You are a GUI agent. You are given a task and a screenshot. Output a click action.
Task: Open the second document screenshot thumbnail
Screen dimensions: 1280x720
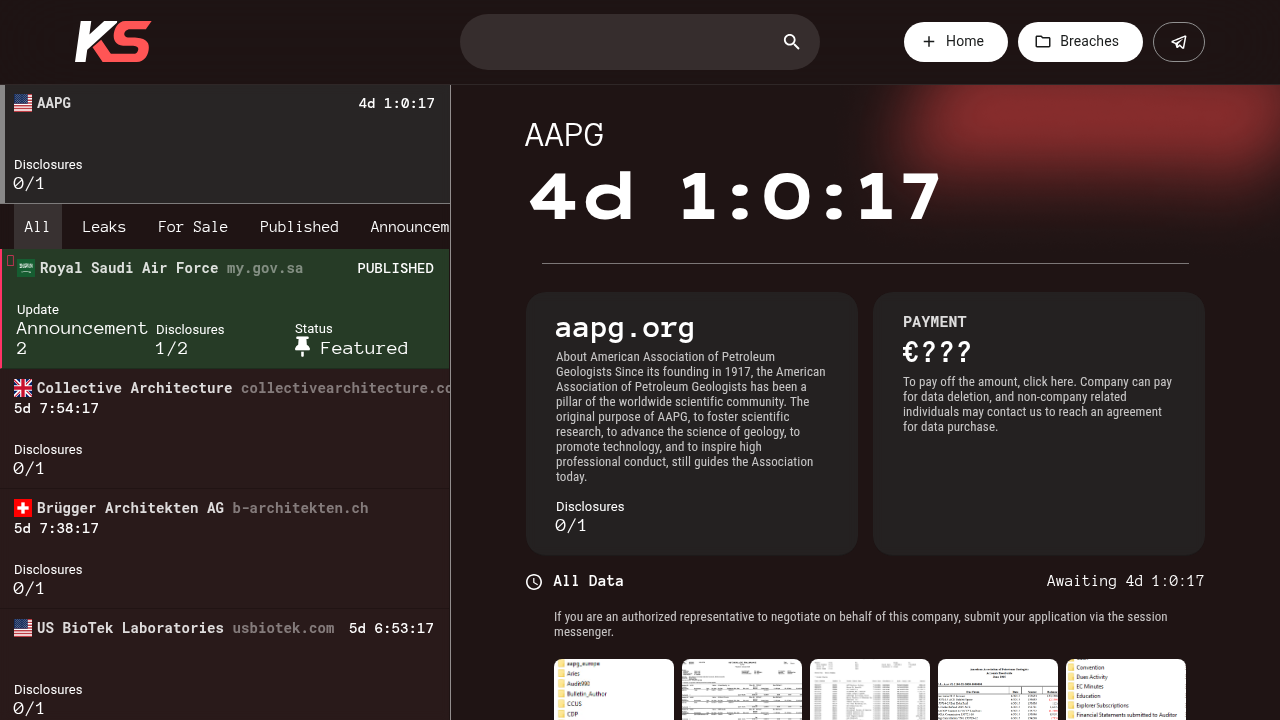pos(742,689)
